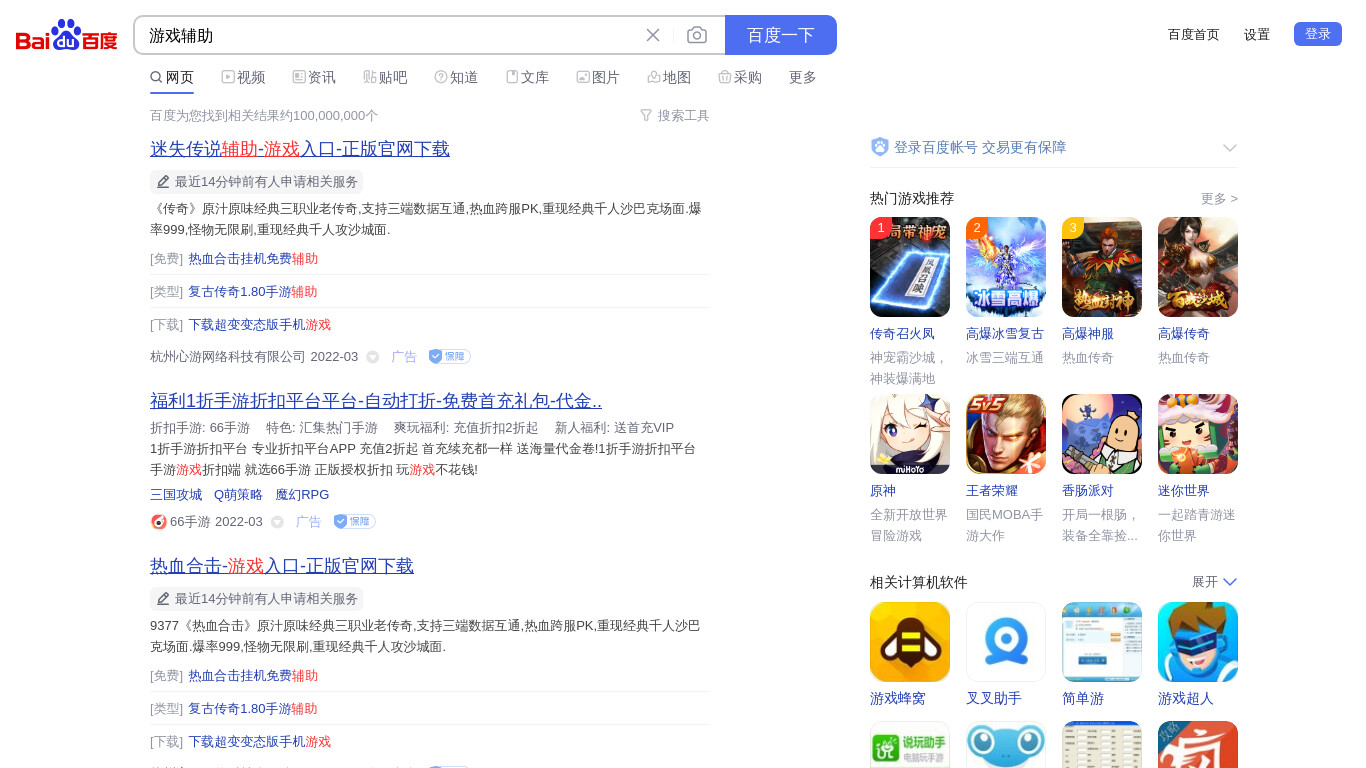Open 设置 menu
Screen dimensions: 1366x768
(1257, 34)
